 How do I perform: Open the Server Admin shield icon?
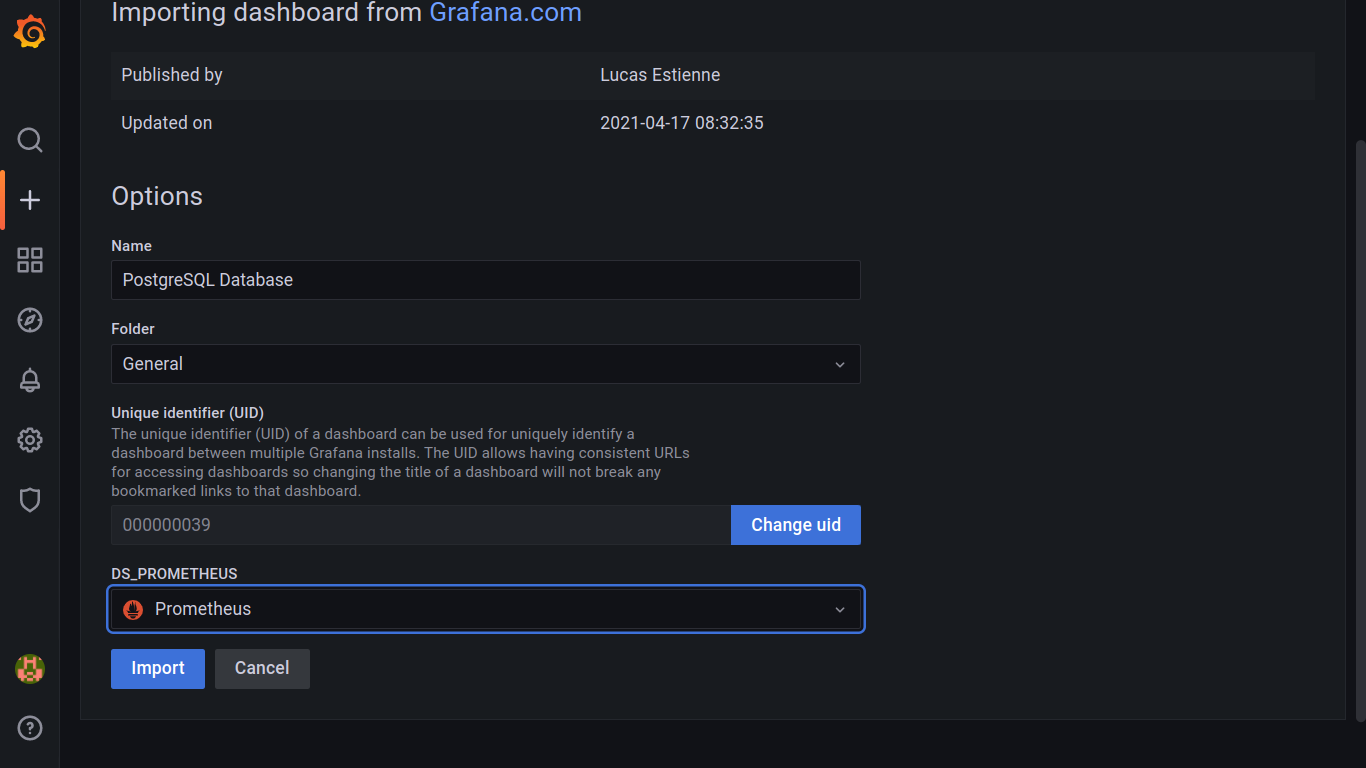tap(30, 500)
